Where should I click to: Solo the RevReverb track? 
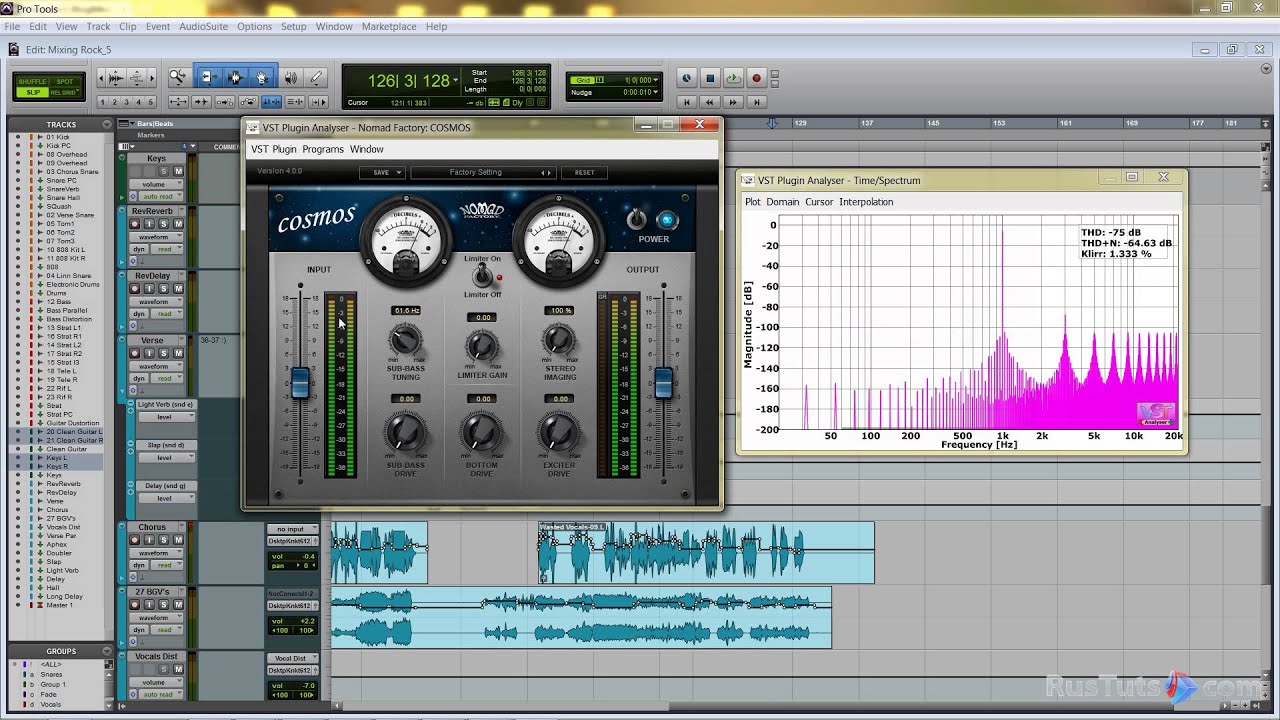163,224
